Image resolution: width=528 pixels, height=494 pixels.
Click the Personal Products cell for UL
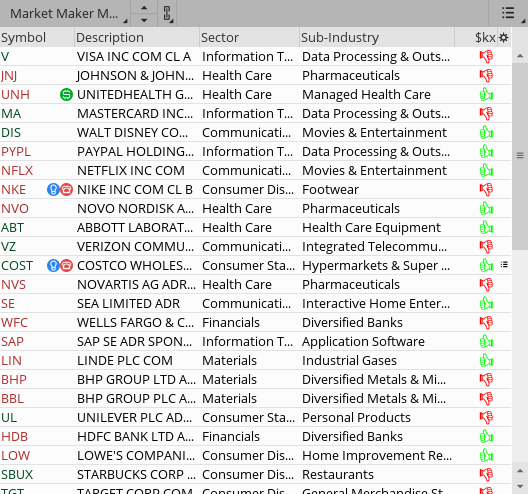click(356, 418)
